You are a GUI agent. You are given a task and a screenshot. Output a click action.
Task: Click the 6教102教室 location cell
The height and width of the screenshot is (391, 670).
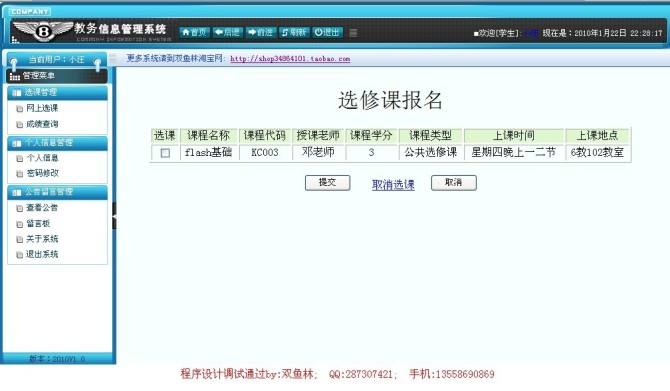[x=597, y=152]
